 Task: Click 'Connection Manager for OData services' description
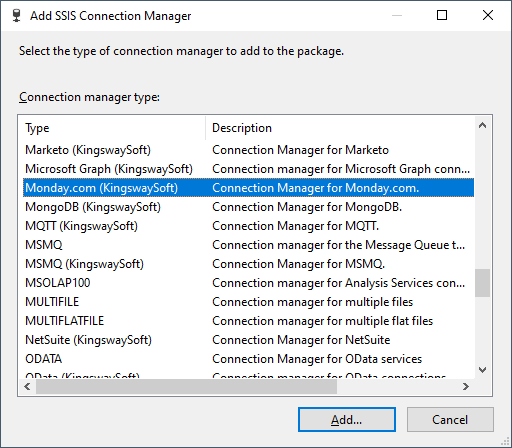(317, 359)
